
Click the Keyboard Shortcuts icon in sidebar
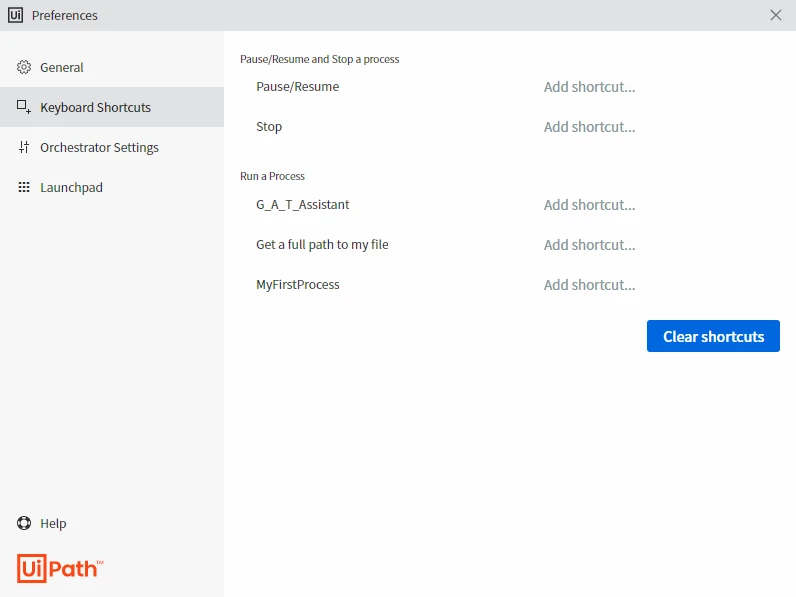click(24, 107)
